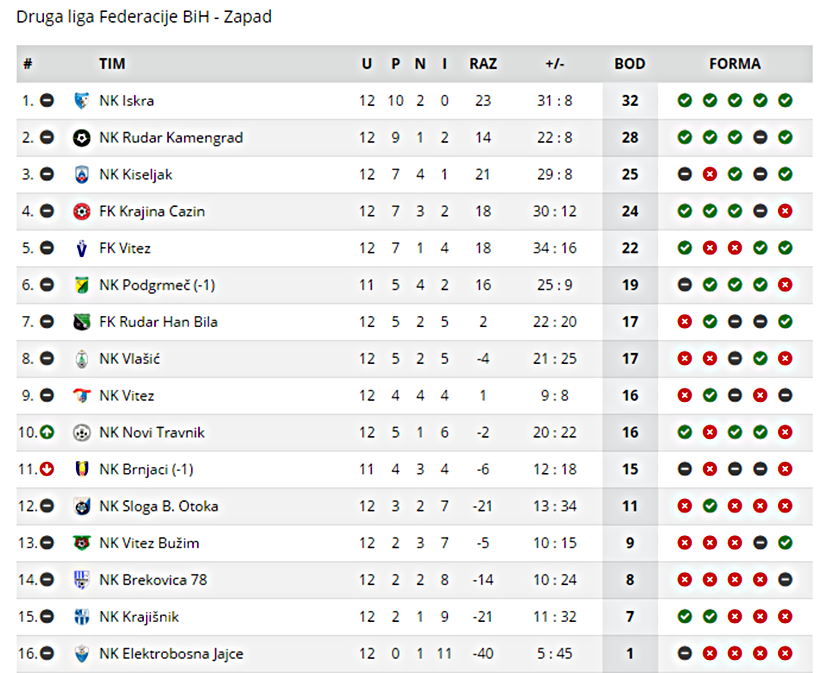Click the FK Krajina Cazin red crest

pos(81,211)
